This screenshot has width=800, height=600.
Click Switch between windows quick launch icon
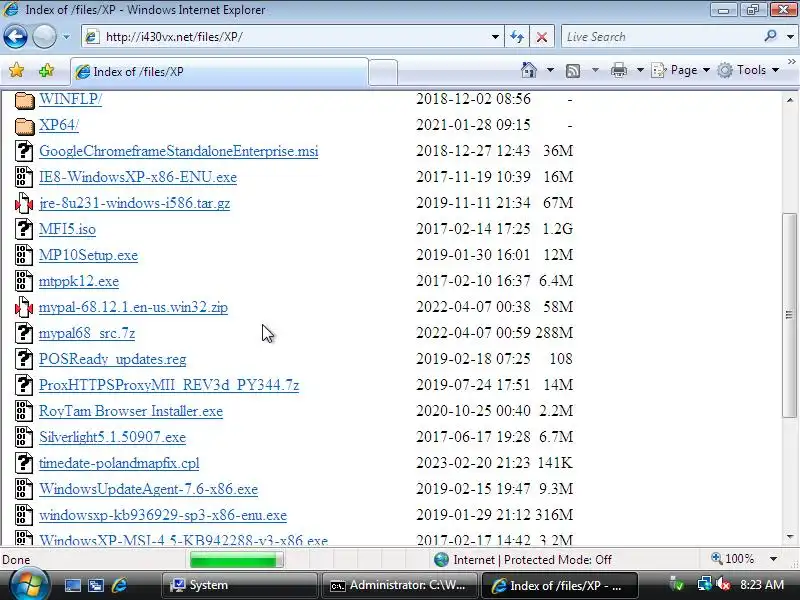pyautogui.click(x=95, y=585)
